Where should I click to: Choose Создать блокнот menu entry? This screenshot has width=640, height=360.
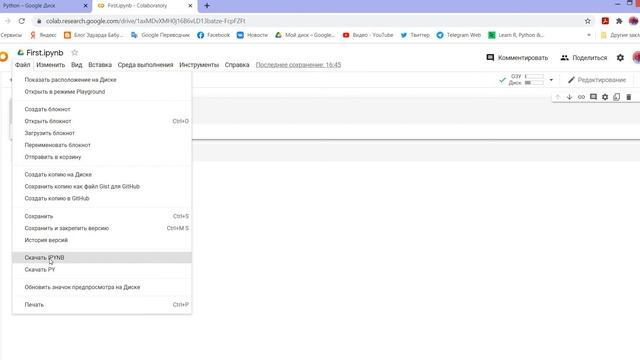click(x=102, y=109)
